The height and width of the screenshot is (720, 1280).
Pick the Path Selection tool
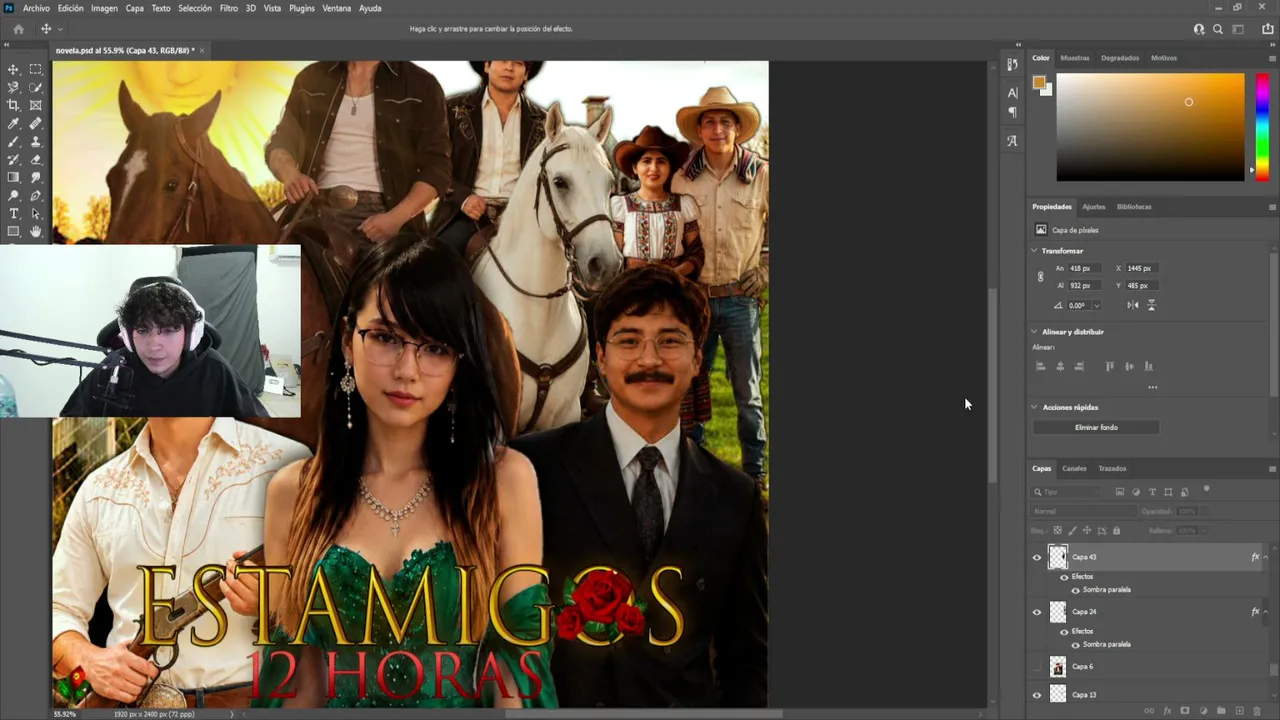[36, 213]
